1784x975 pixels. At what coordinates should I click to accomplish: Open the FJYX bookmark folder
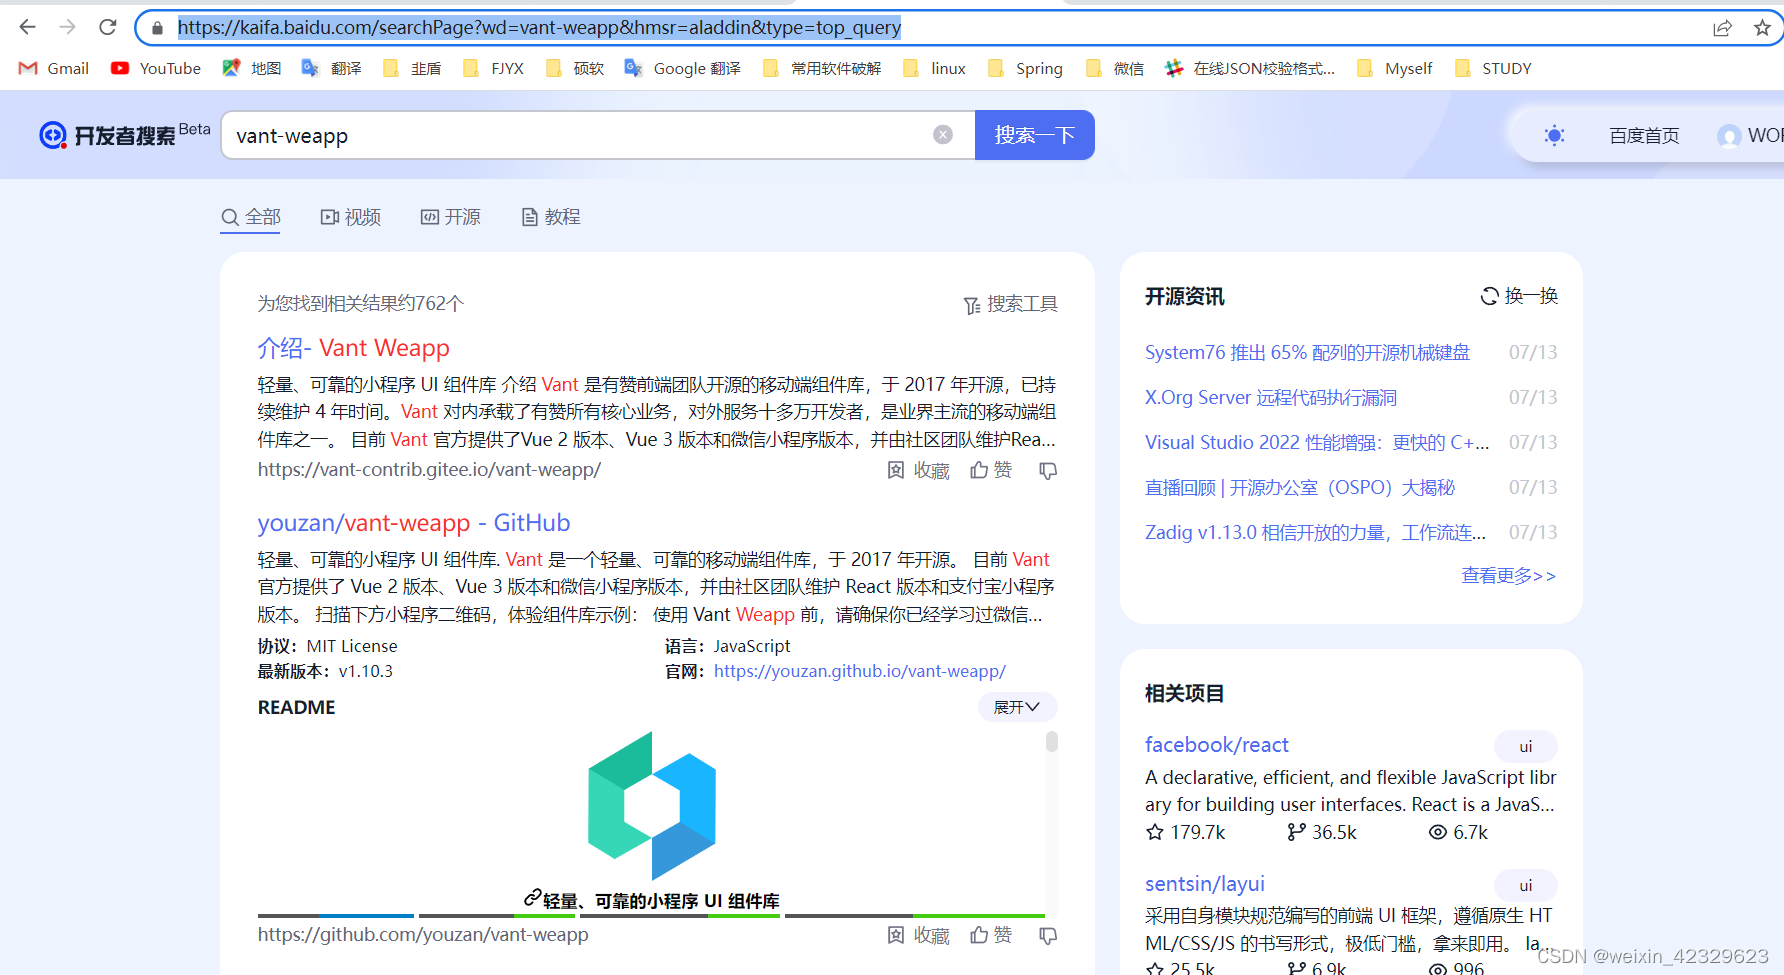(x=493, y=68)
